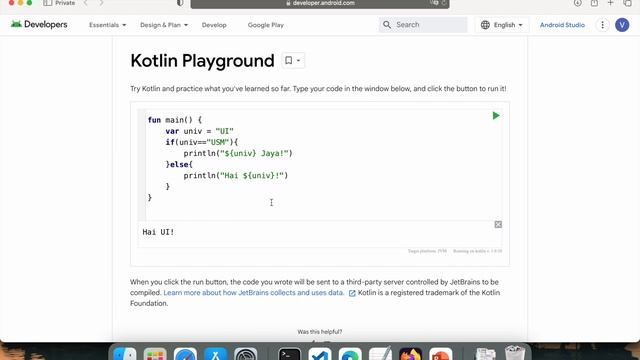Run the Kotlin code with the green play button
The width and height of the screenshot is (640, 360).
point(496,116)
